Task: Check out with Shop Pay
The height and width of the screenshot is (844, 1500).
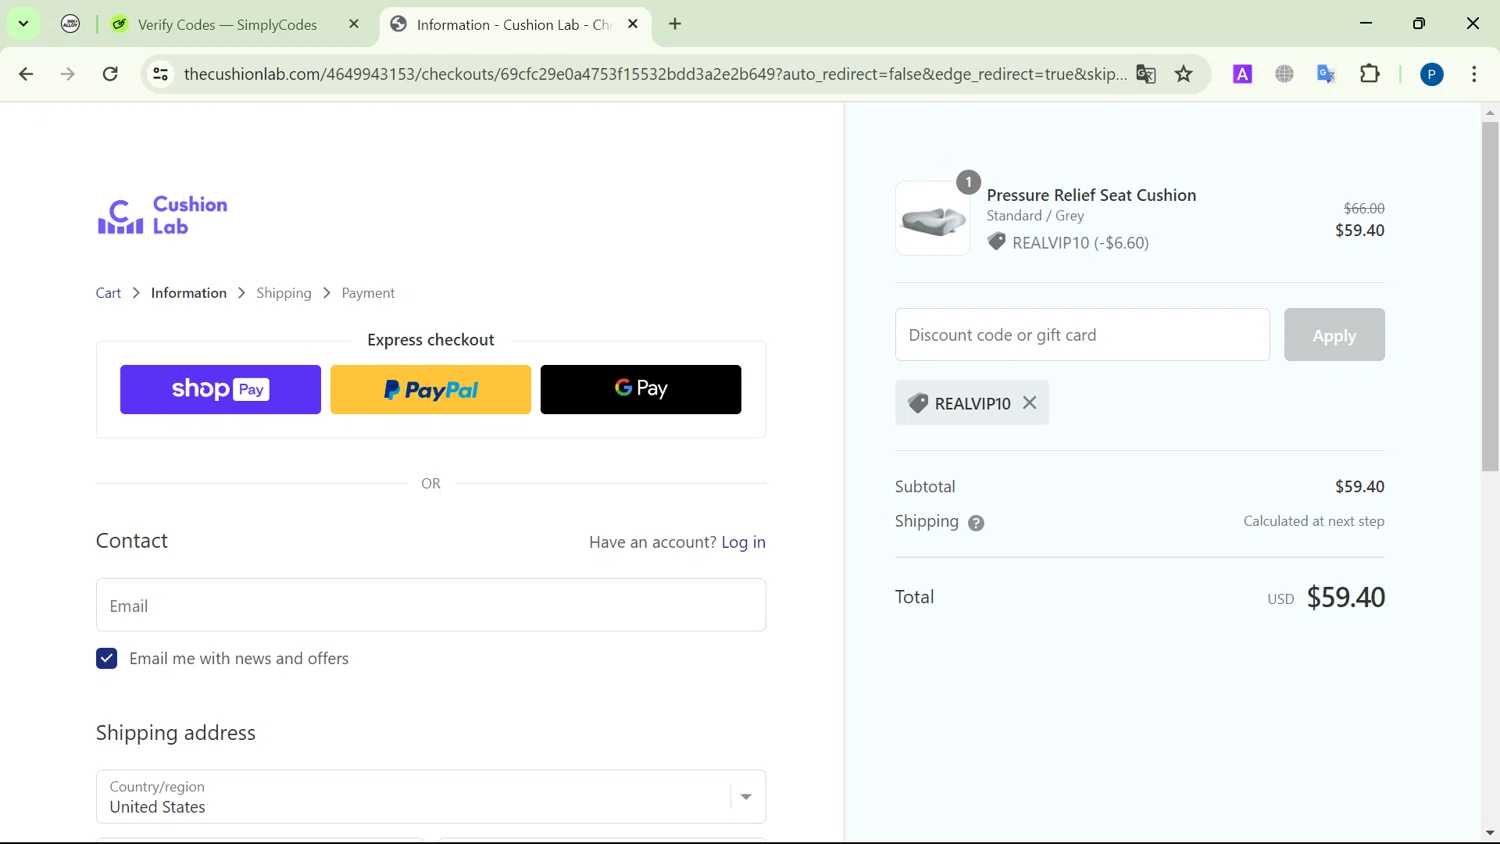Action: [220, 389]
